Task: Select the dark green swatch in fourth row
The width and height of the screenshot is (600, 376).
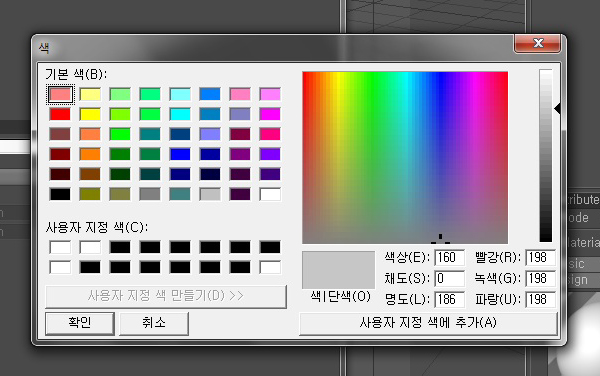Action: click(120, 154)
